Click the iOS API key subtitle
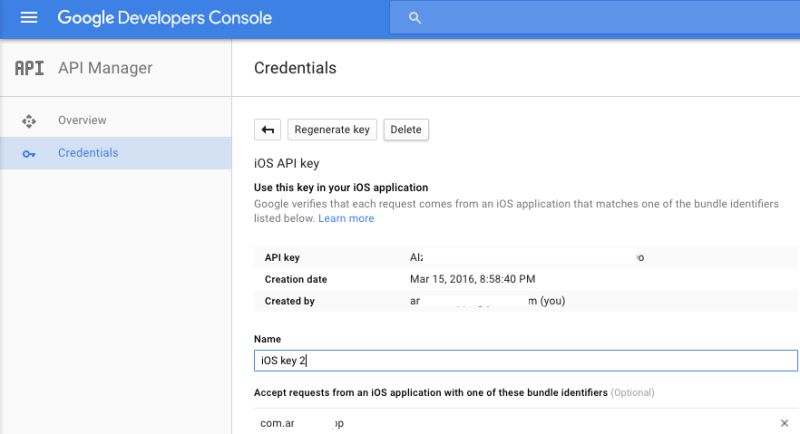Viewport: 800px width, 434px height. (x=286, y=164)
